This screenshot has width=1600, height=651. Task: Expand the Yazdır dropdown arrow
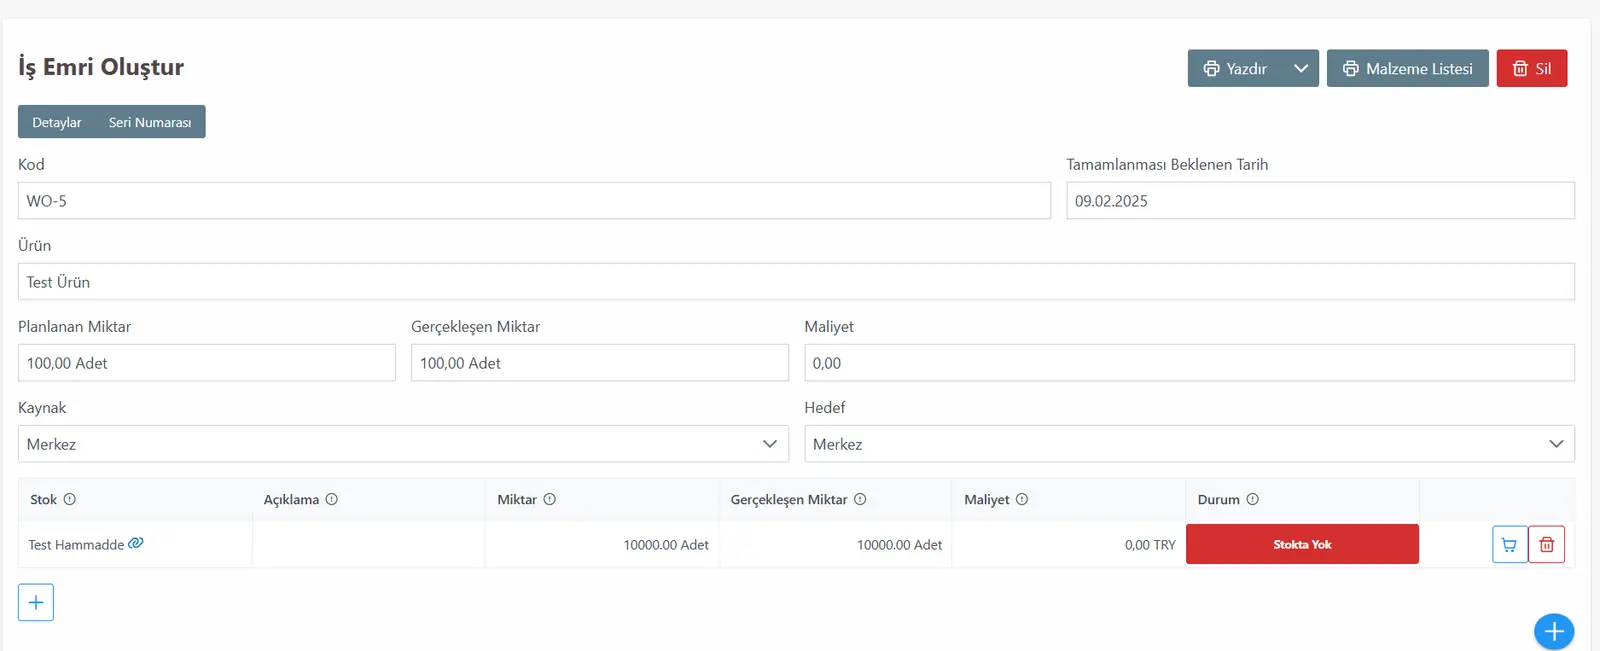click(x=1301, y=68)
